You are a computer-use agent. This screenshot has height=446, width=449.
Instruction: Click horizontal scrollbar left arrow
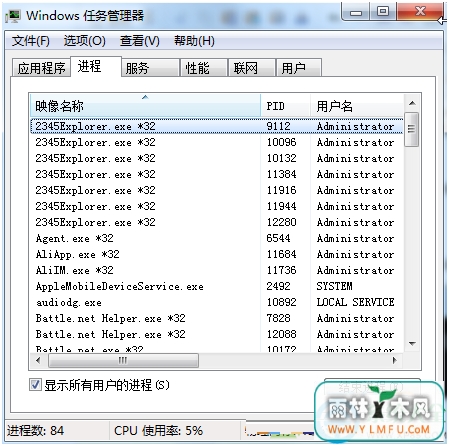[x=38, y=360]
